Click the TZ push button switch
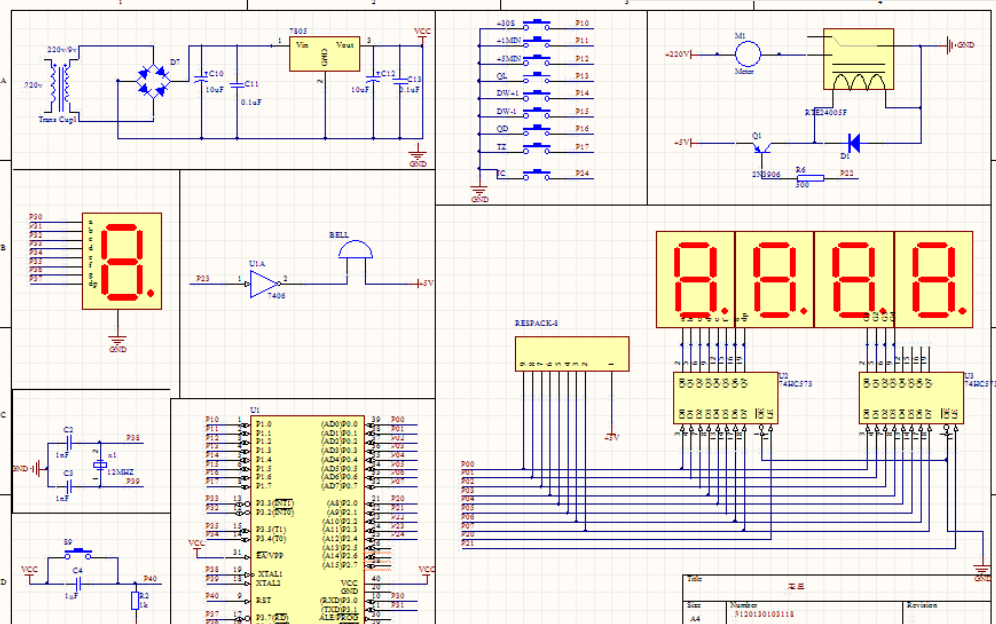 click(537, 148)
